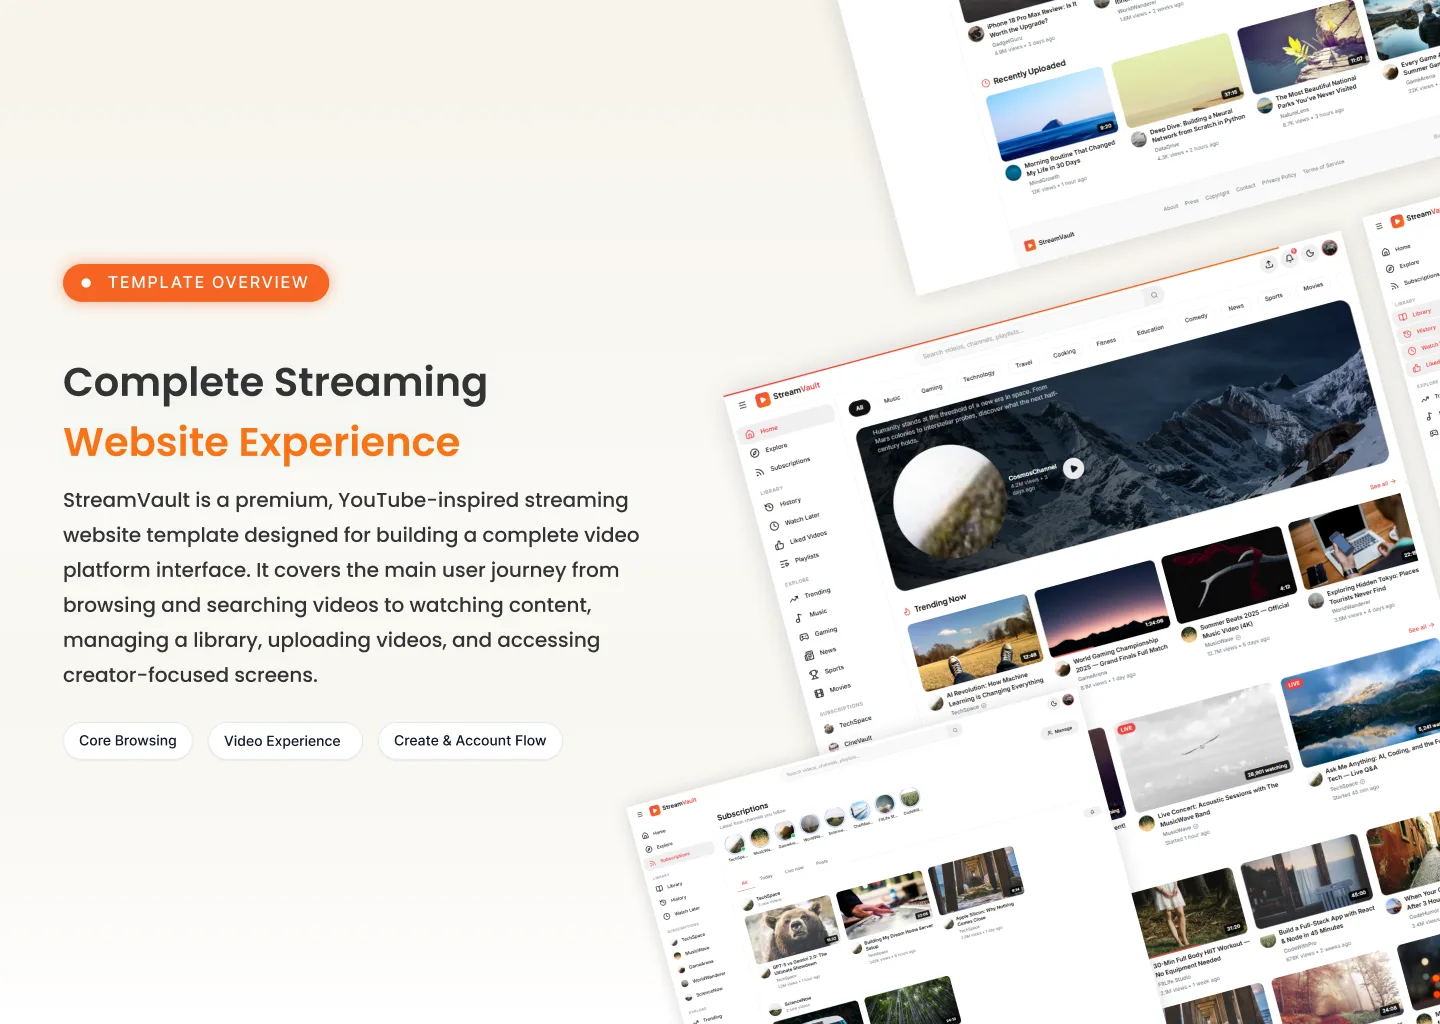This screenshot has width=1440, height=1024.
Task: Open AI Revolution video thumbnail
Action: coord(976,643)
